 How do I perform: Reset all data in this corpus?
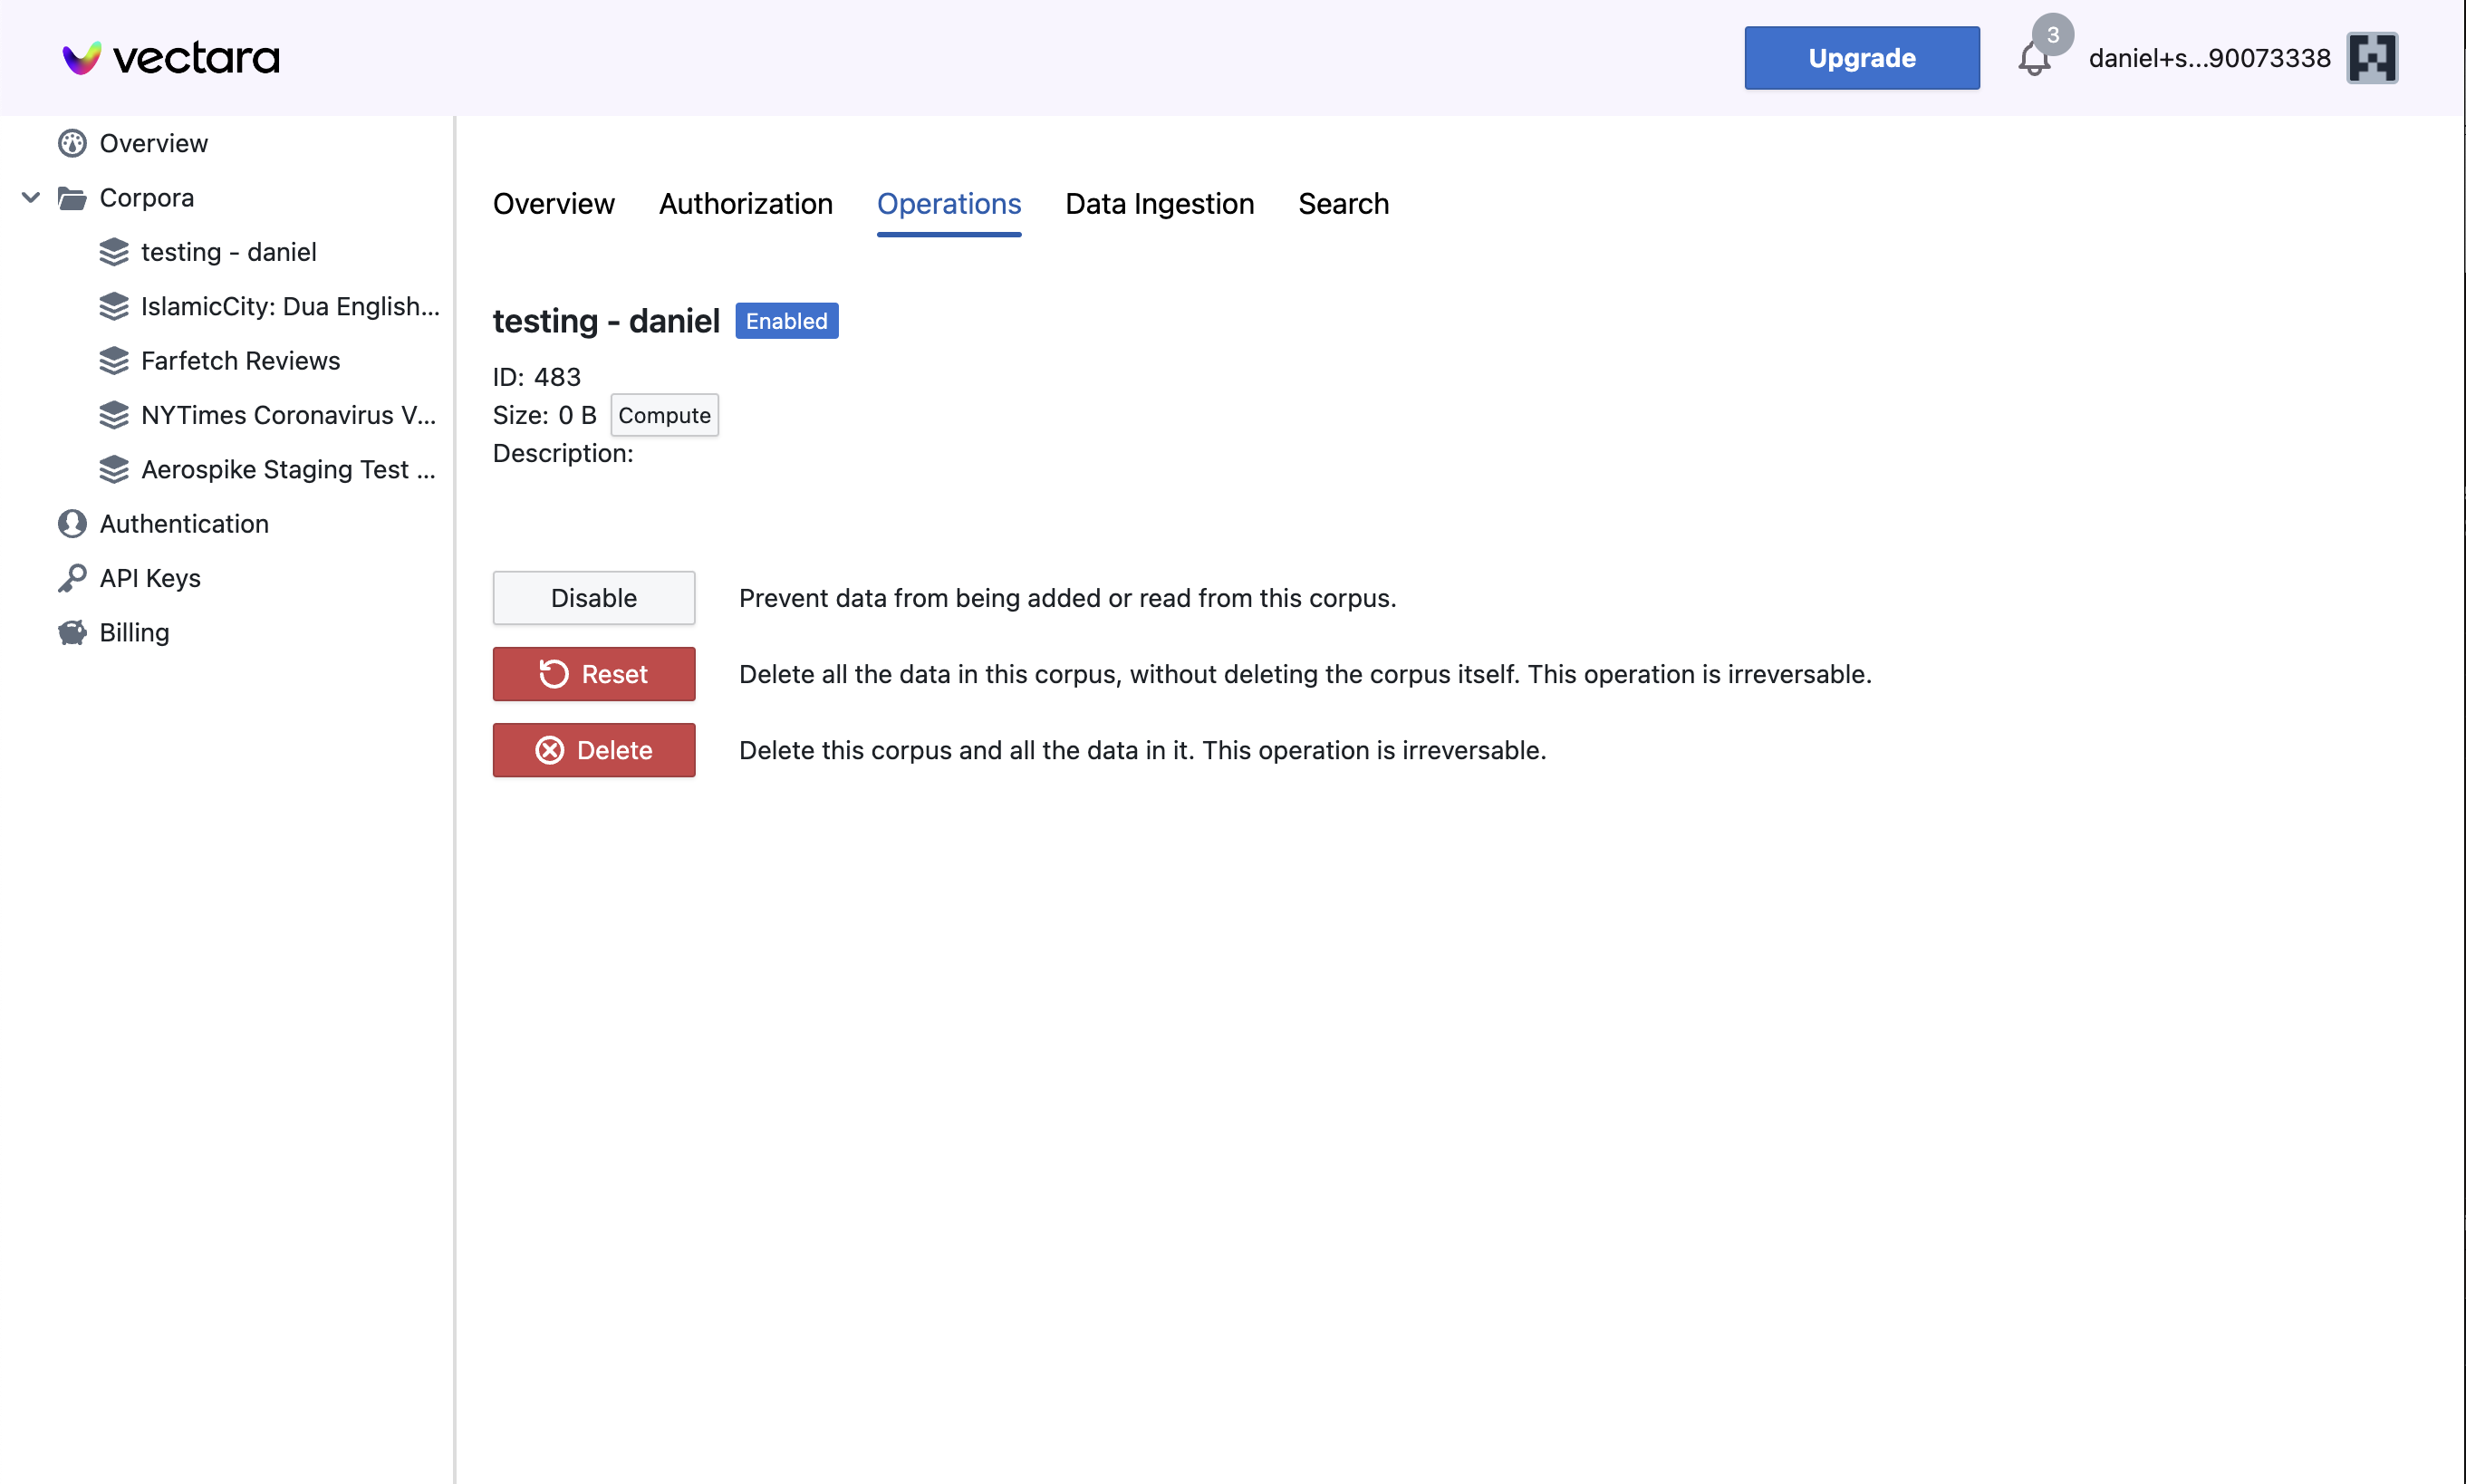pos(593,674)
